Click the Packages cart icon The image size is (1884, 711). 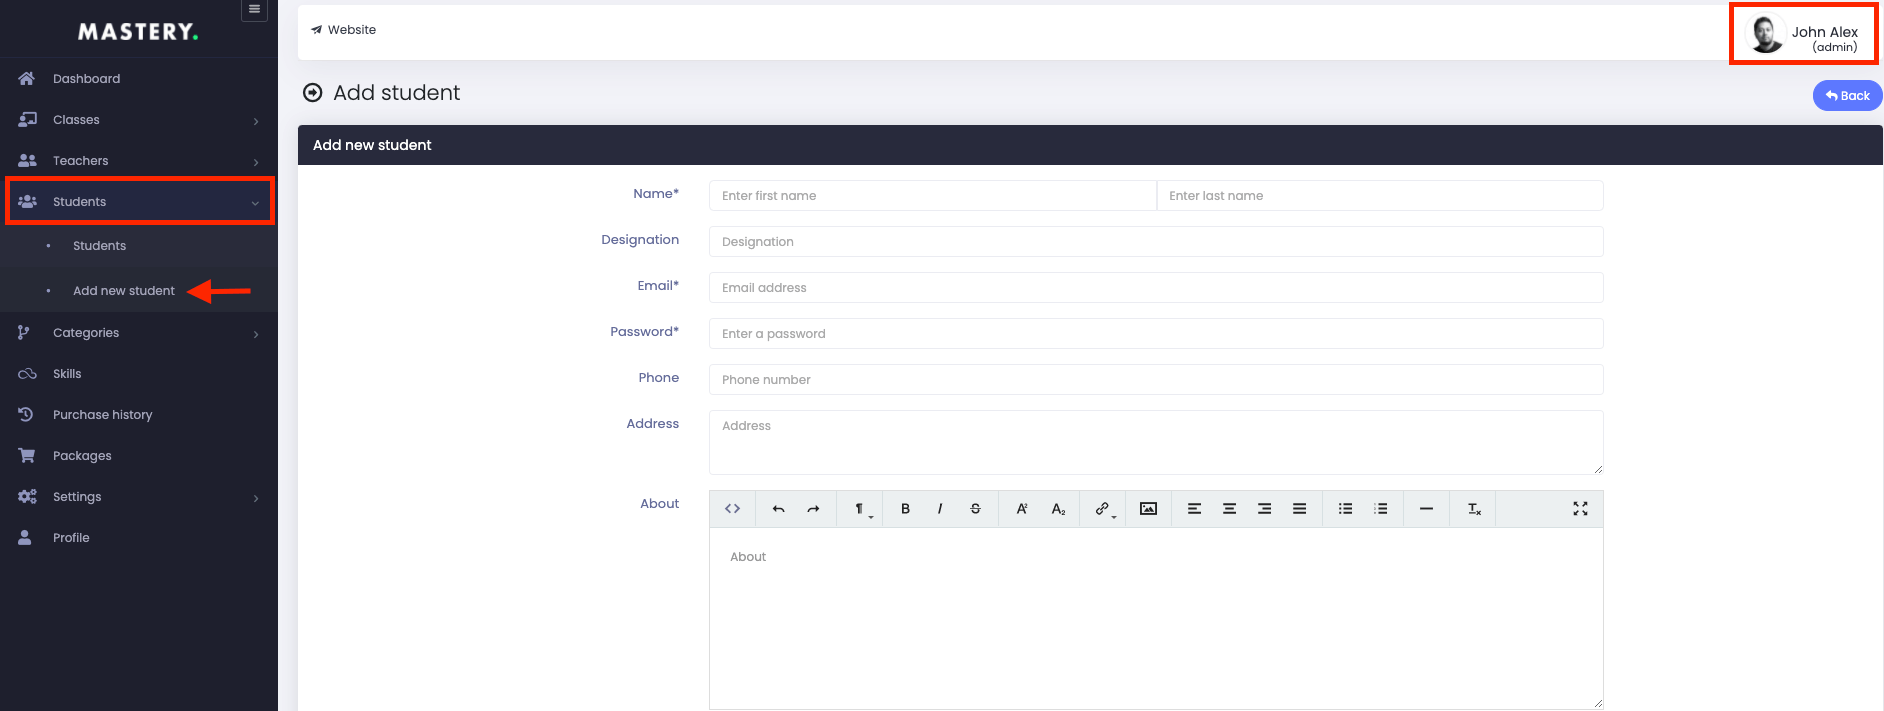tap(27, 455)
